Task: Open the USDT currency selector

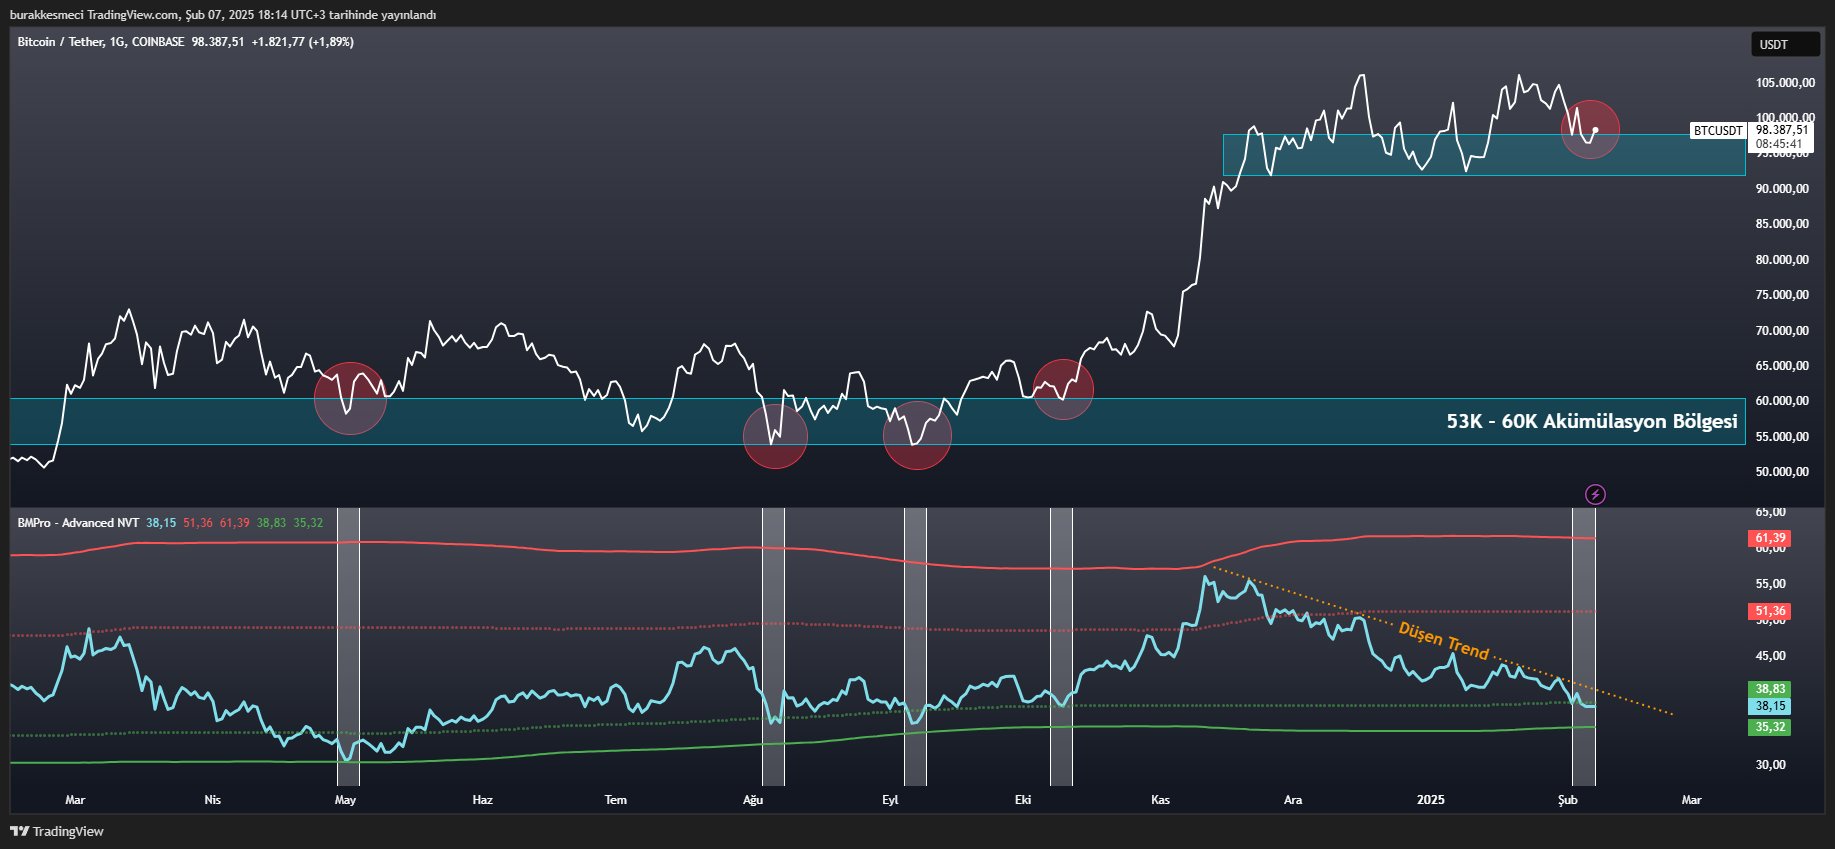Action: point(1784,45)
